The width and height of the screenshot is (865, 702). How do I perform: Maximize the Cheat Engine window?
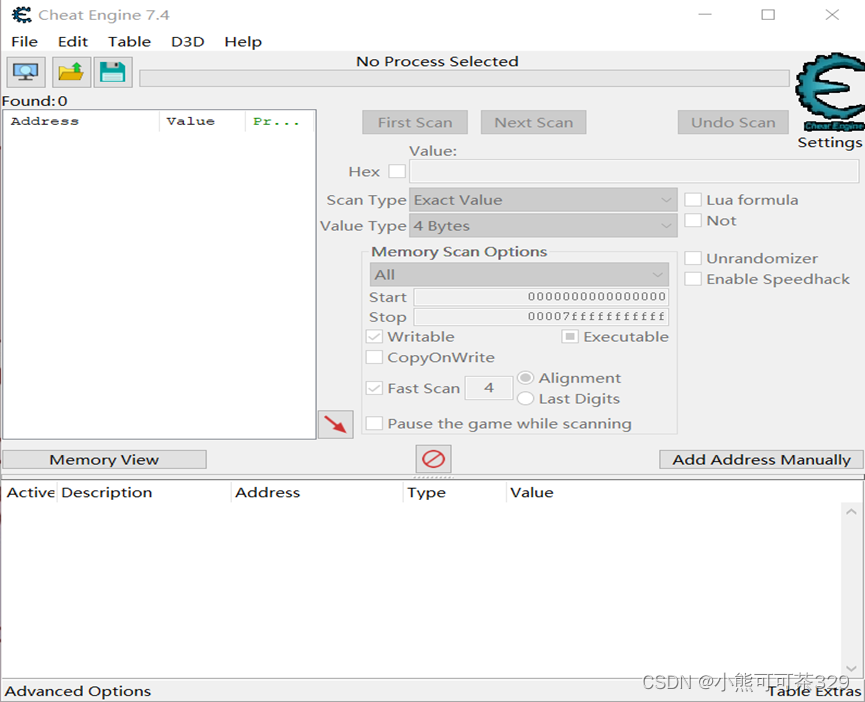click(x=768, y=15)
